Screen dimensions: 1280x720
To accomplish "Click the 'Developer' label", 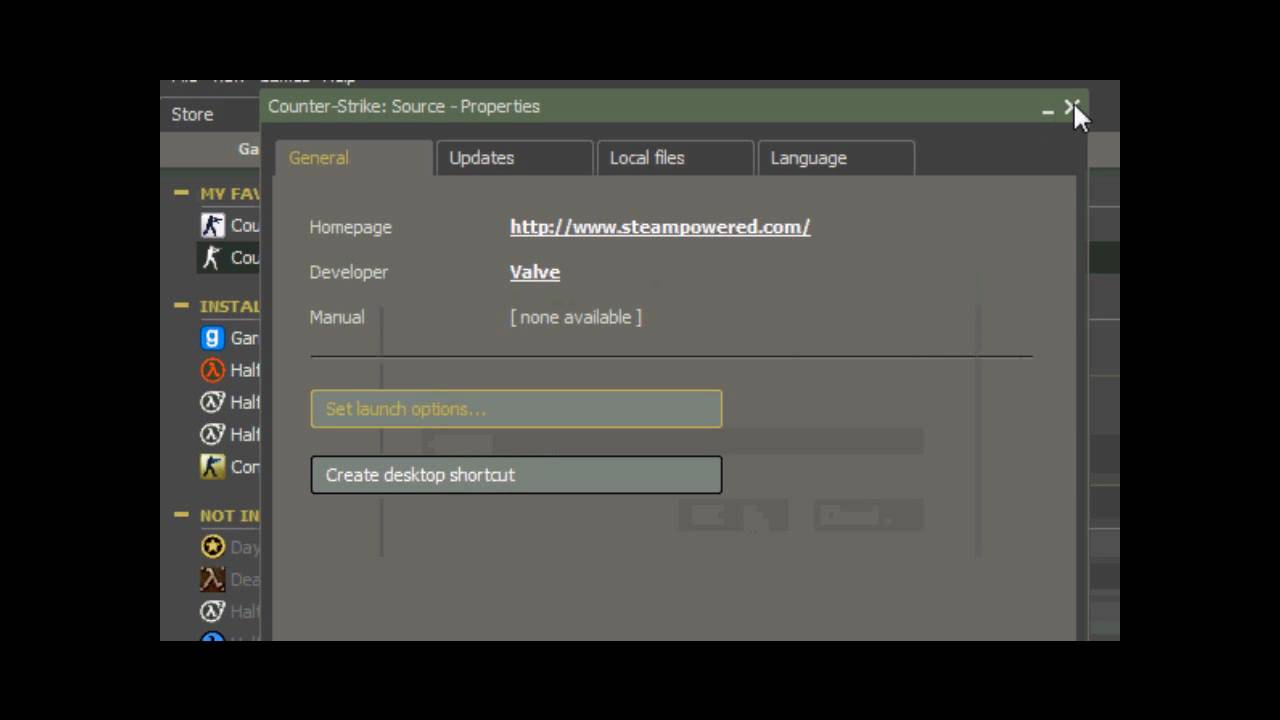I will coord(348,272).
